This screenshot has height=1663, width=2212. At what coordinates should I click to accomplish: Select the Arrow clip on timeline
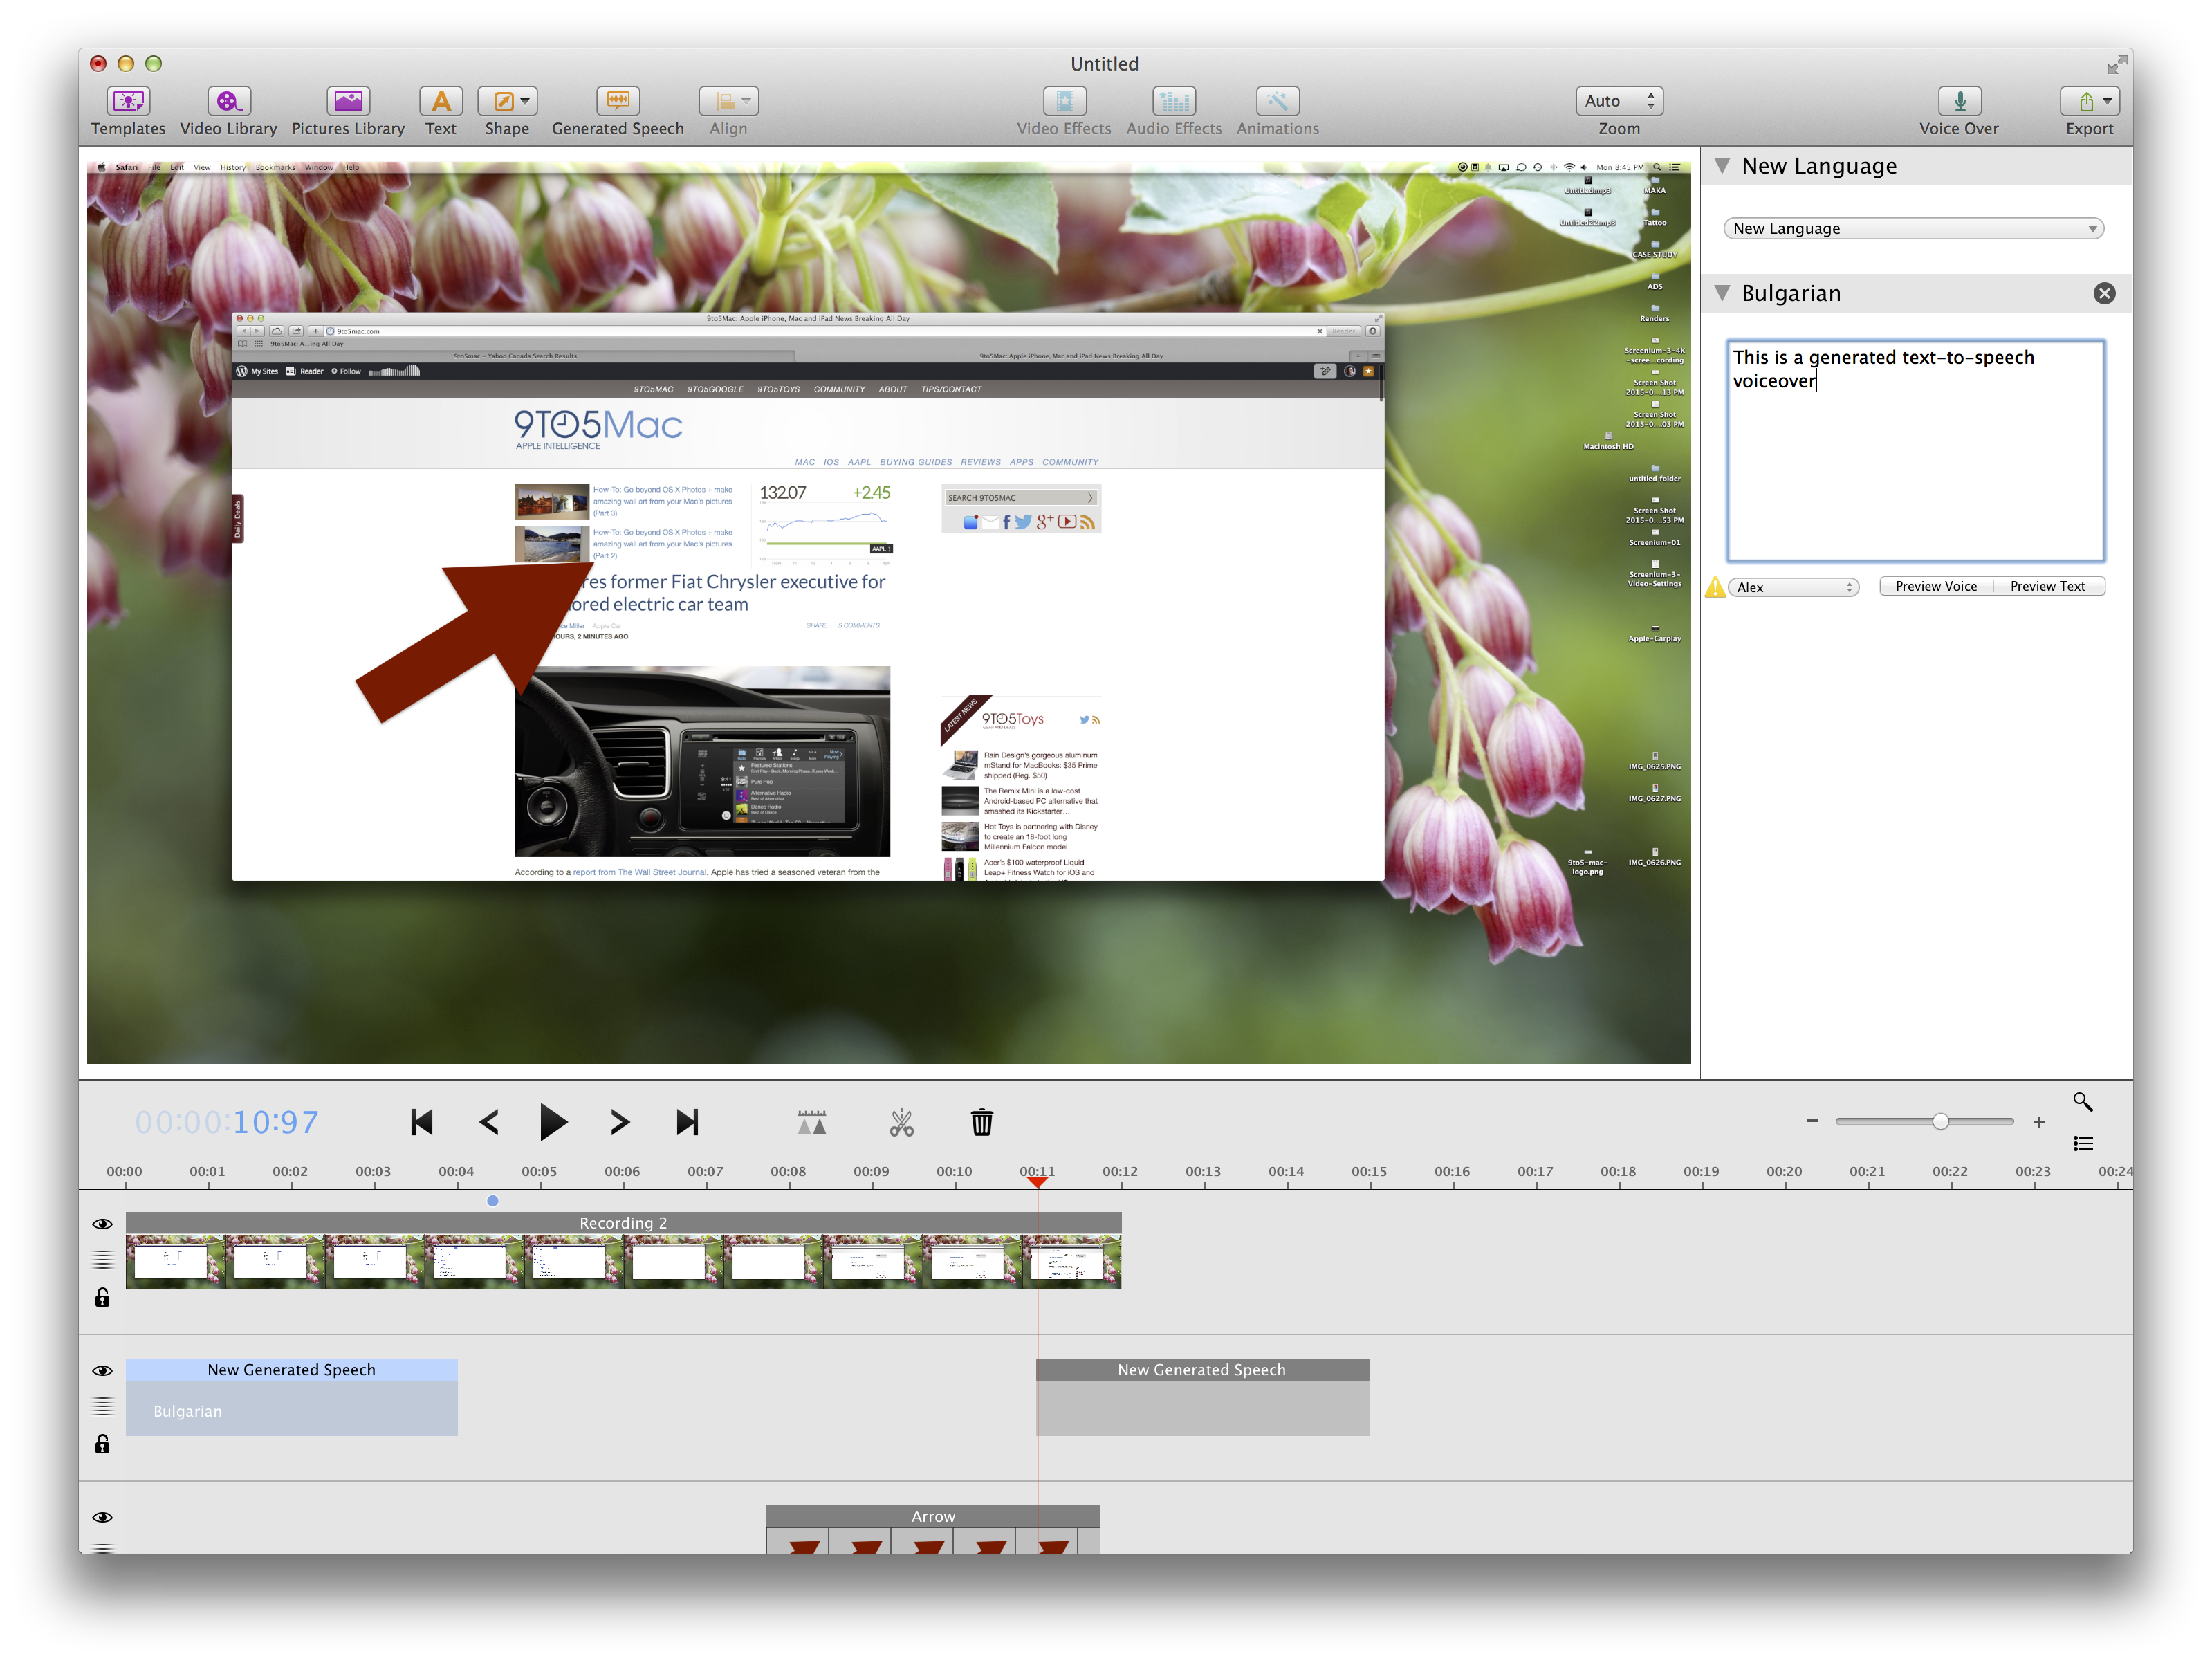click(932, 1517)
